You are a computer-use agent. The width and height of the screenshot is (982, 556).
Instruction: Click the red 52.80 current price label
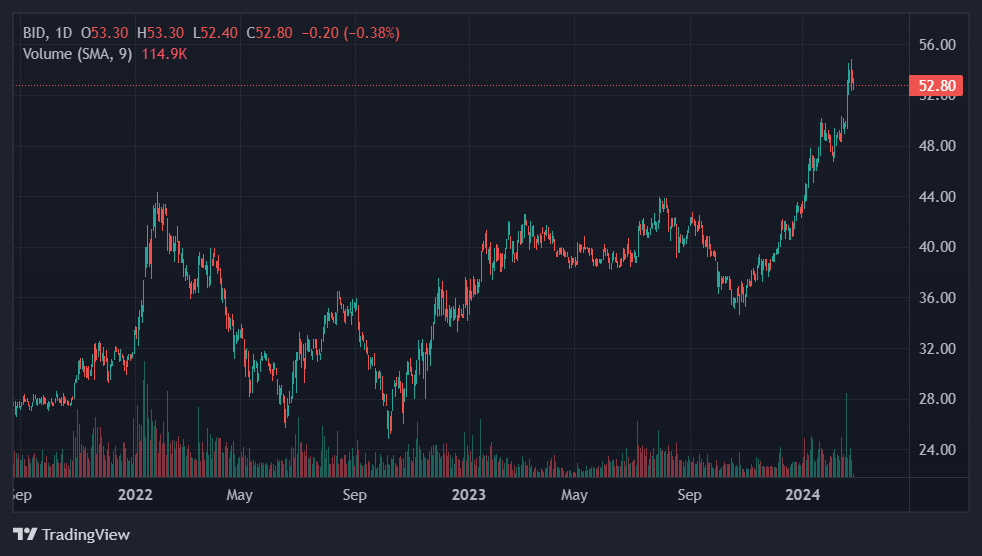click(940, 86)
